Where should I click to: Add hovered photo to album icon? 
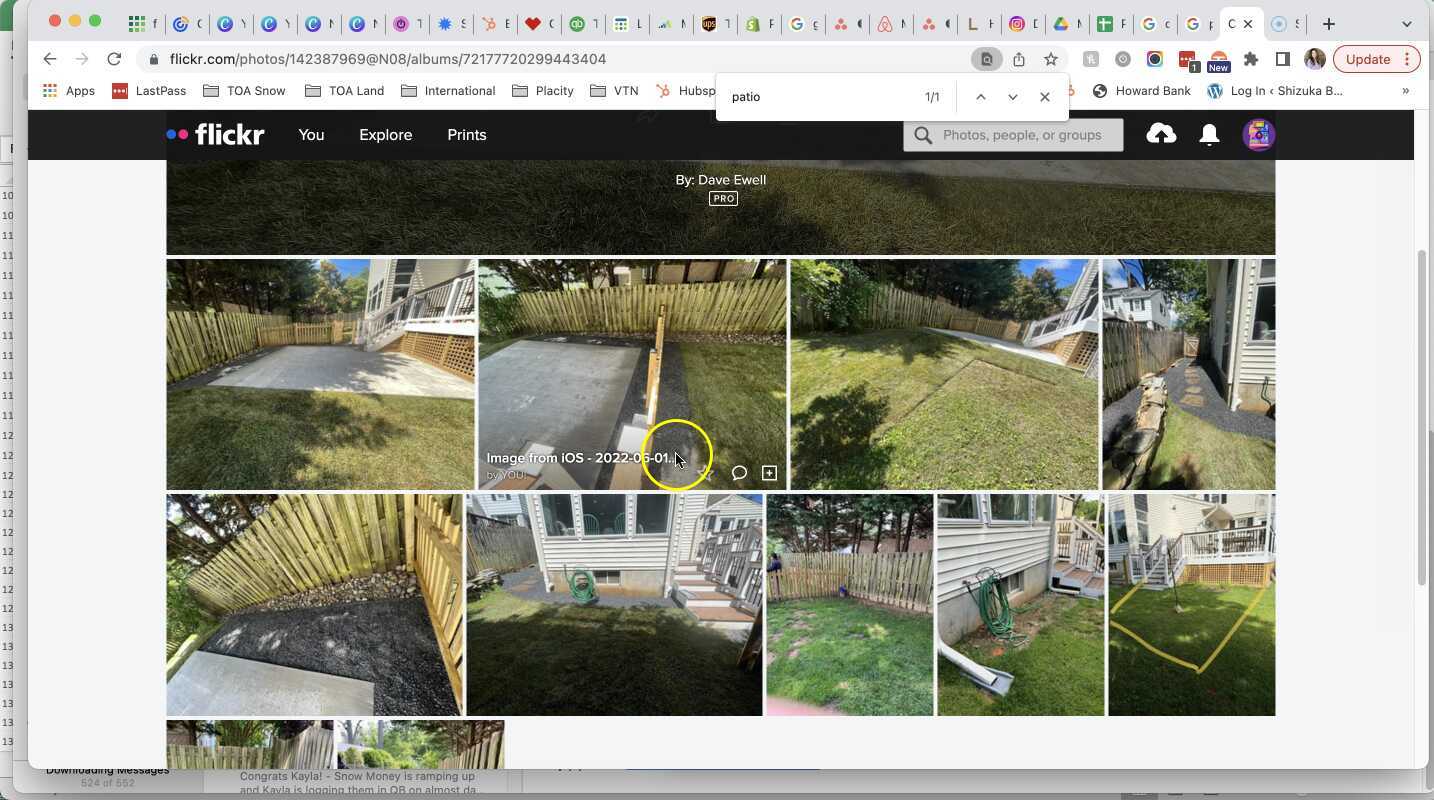pyautogui.click(x=769, y=473)
